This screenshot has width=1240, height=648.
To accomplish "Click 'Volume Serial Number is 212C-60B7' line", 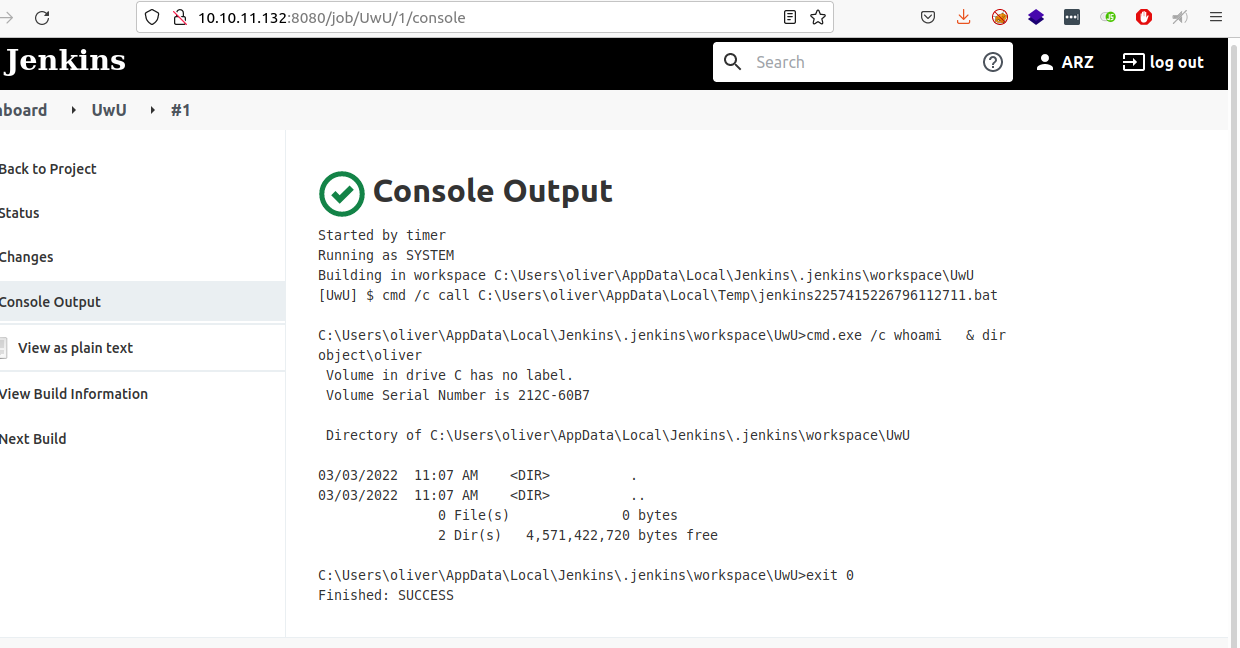I will [458, 395].
